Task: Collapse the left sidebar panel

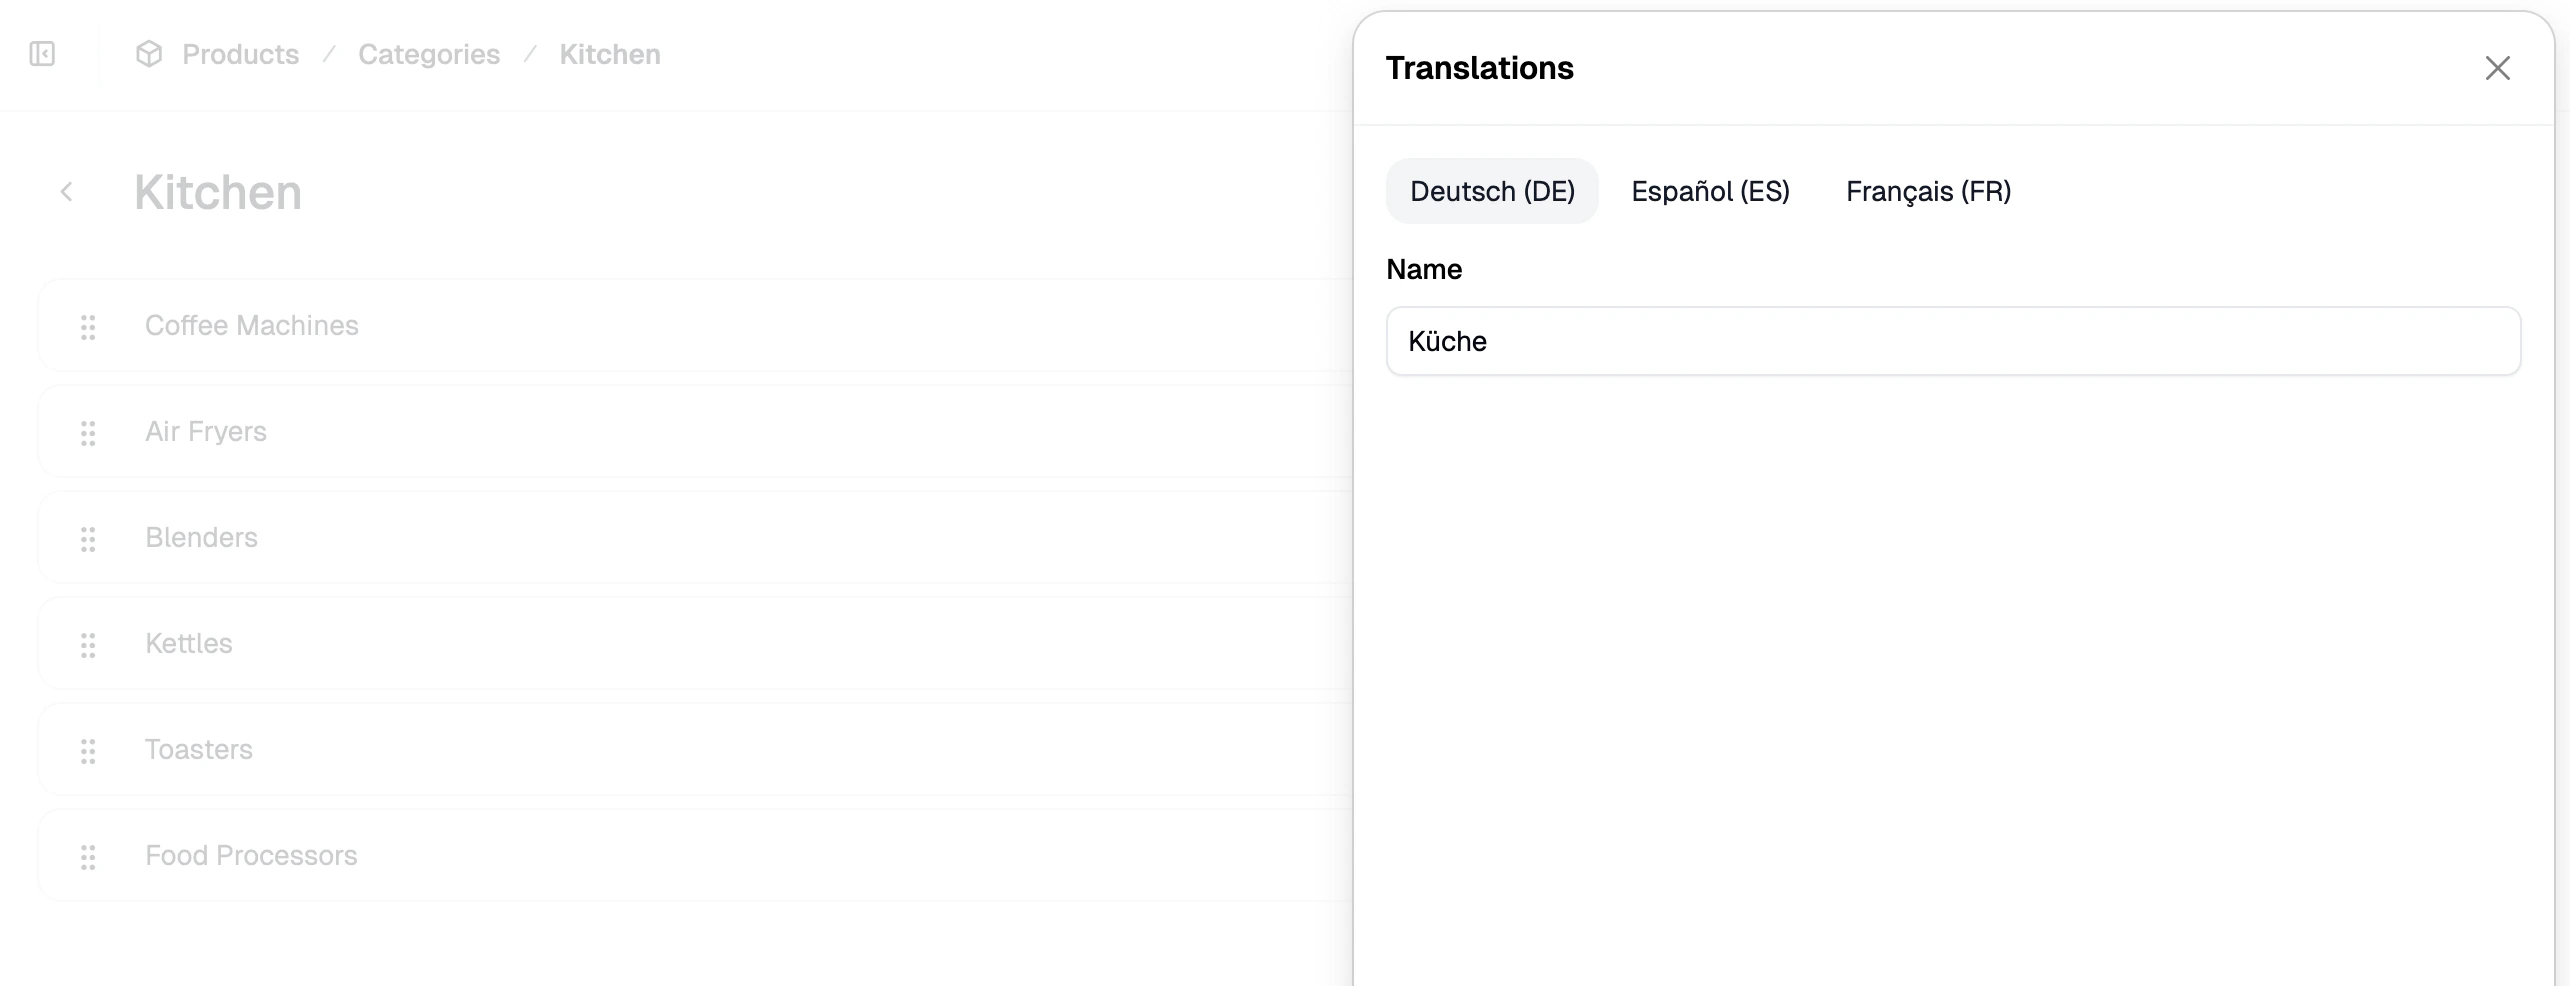Action: (43, 53)
